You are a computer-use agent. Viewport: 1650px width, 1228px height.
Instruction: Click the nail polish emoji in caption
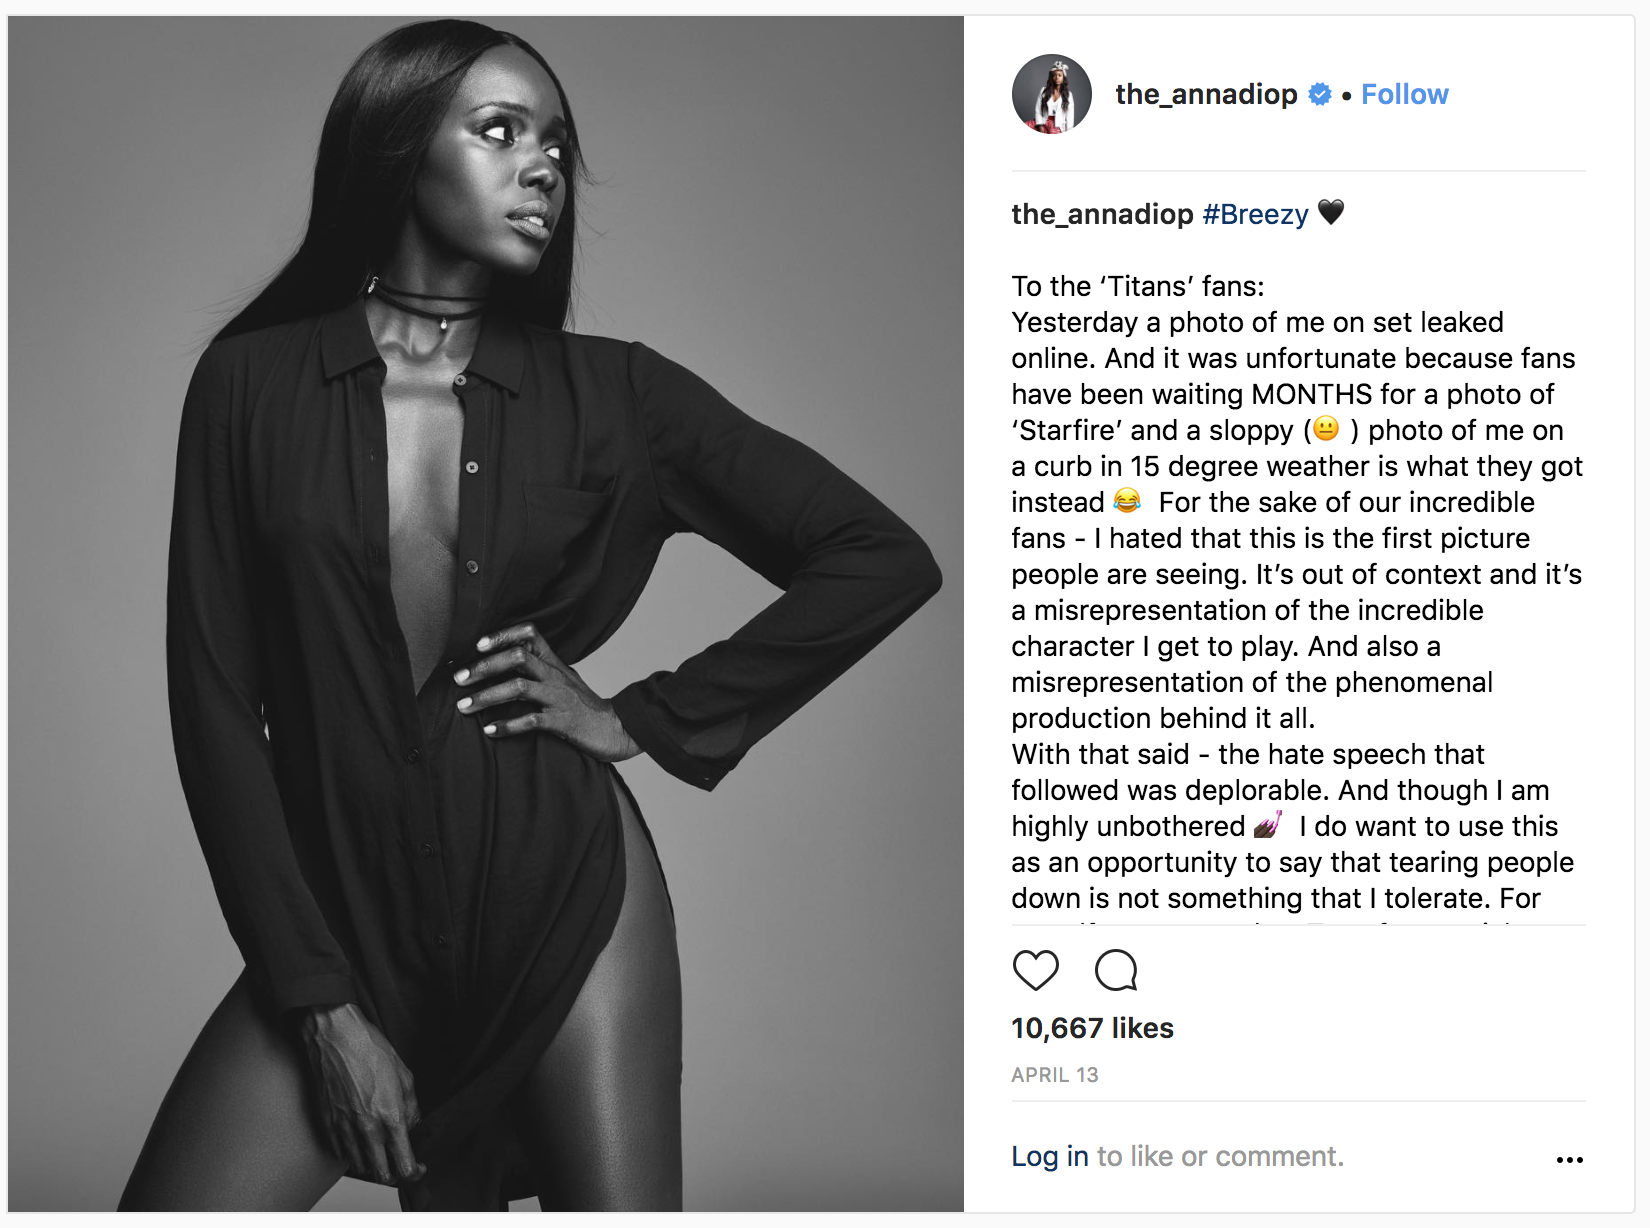1268,825
